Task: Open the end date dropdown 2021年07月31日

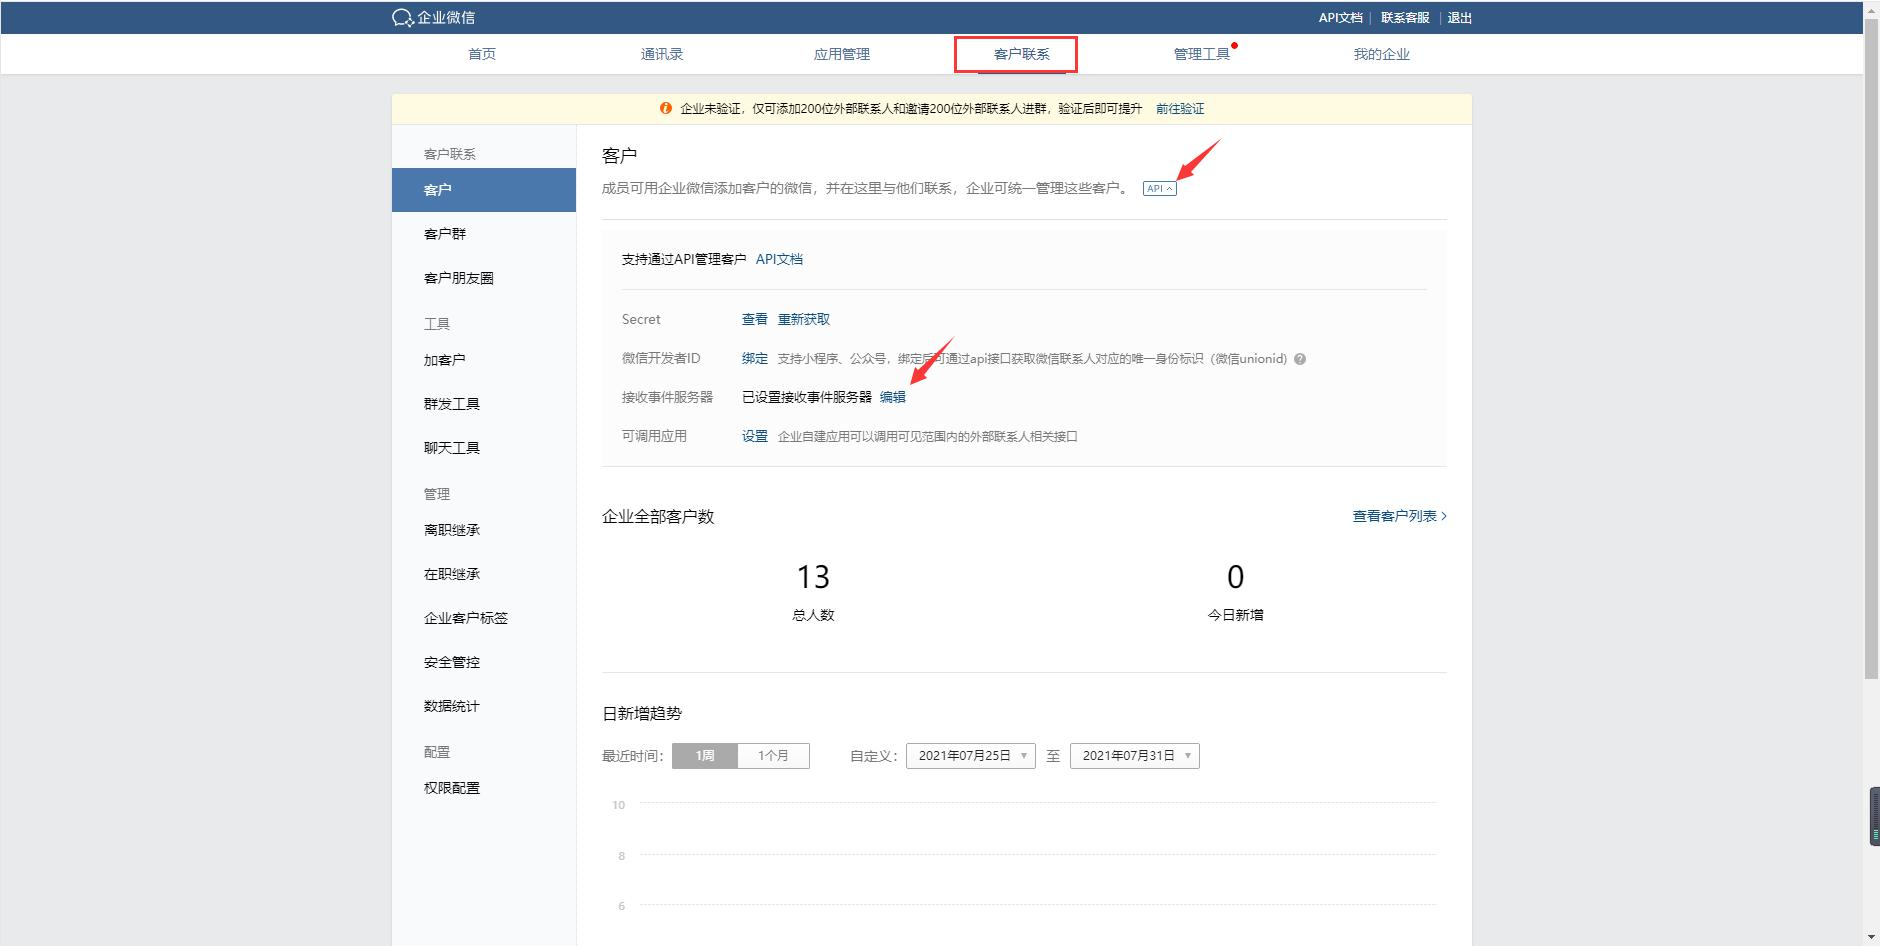Action: (x=1134, y=756)
